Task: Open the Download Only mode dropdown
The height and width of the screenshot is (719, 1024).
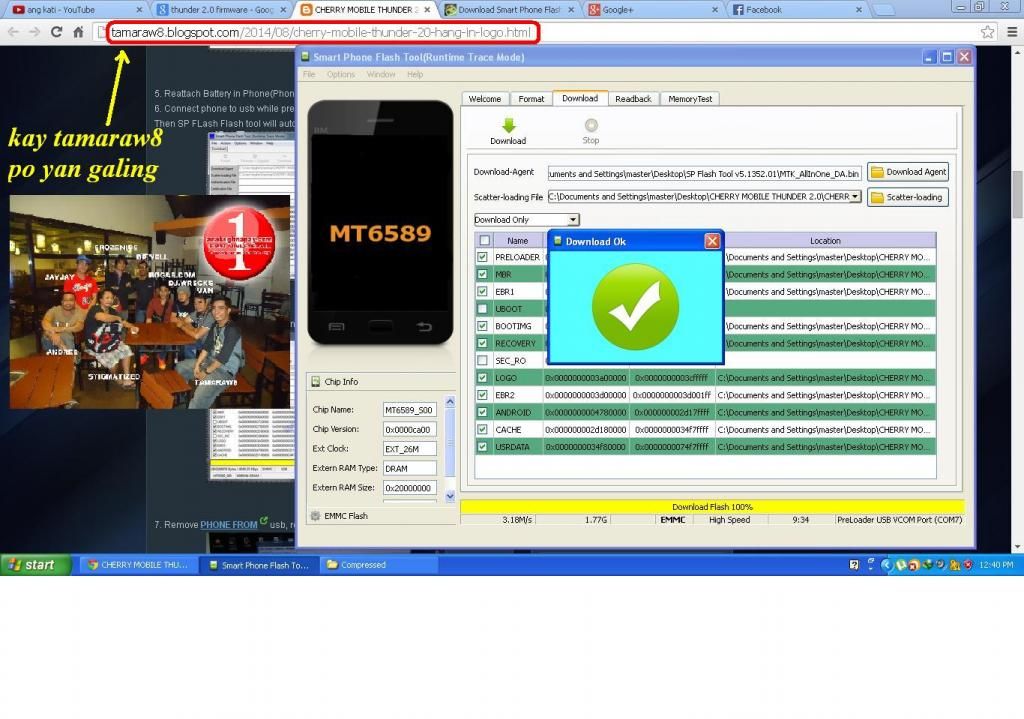Action: pyautogui.click(x=573, y=219)
